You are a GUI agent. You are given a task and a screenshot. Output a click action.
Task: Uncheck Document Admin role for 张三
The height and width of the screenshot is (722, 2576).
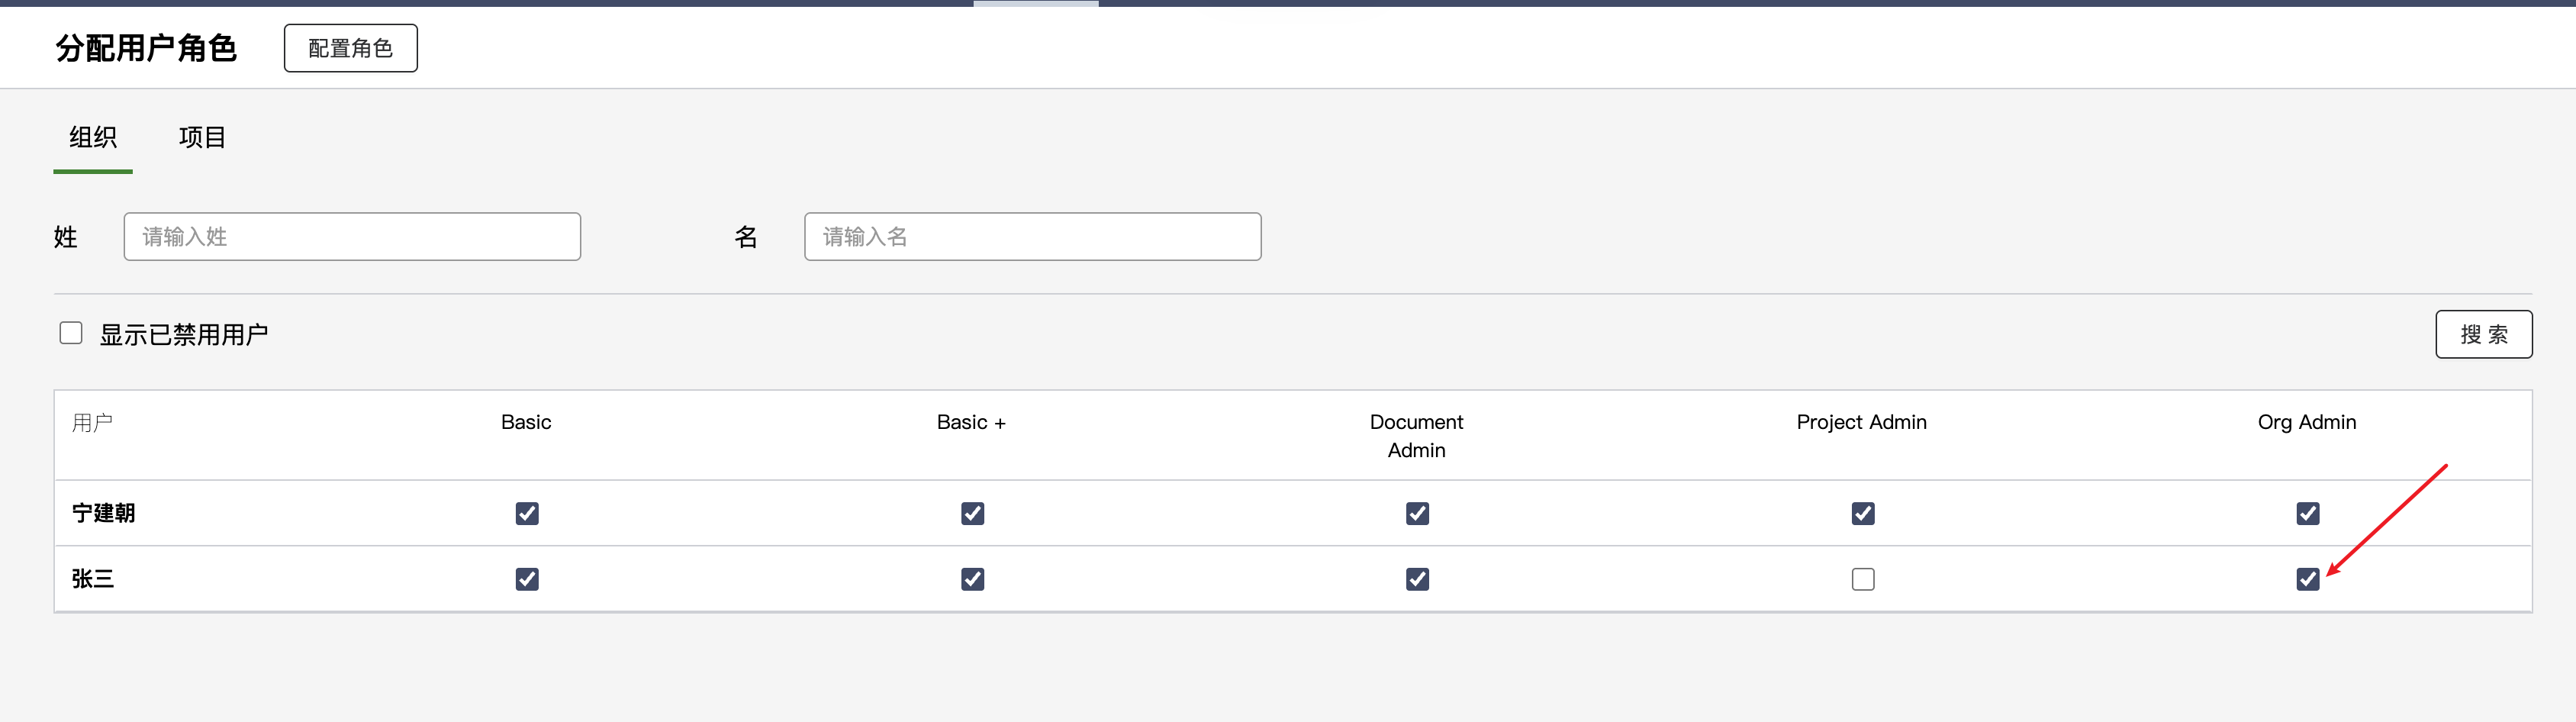1417,579
